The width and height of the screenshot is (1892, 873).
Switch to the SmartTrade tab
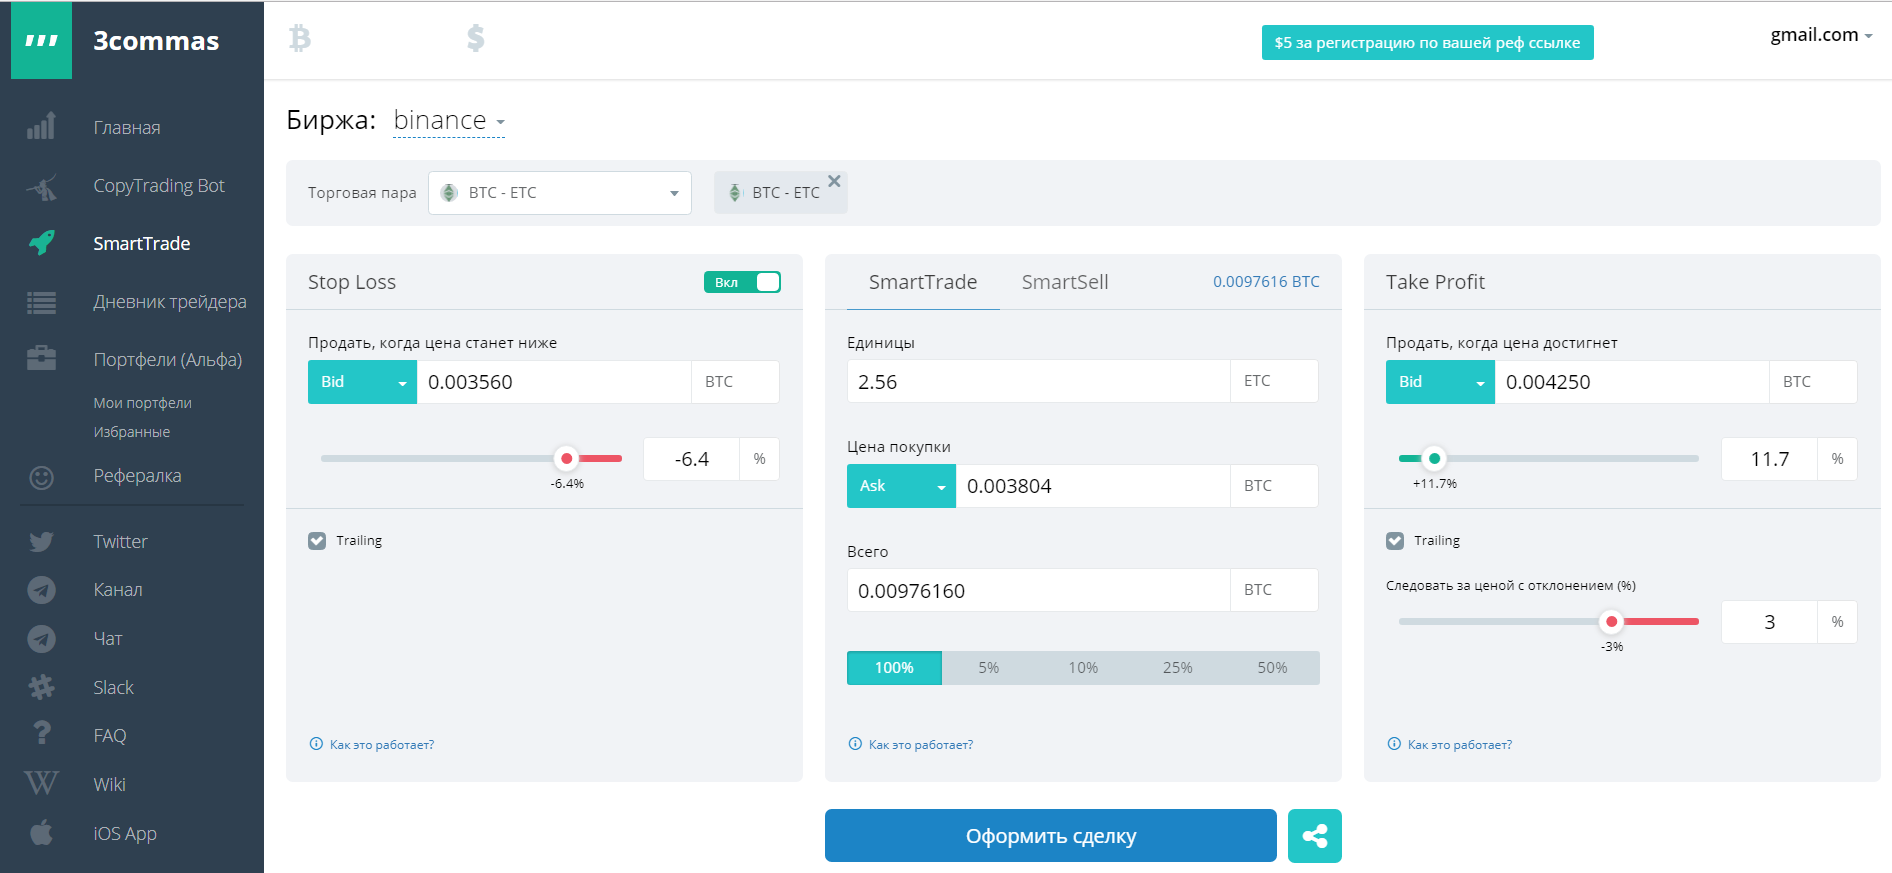pos(923,282)
